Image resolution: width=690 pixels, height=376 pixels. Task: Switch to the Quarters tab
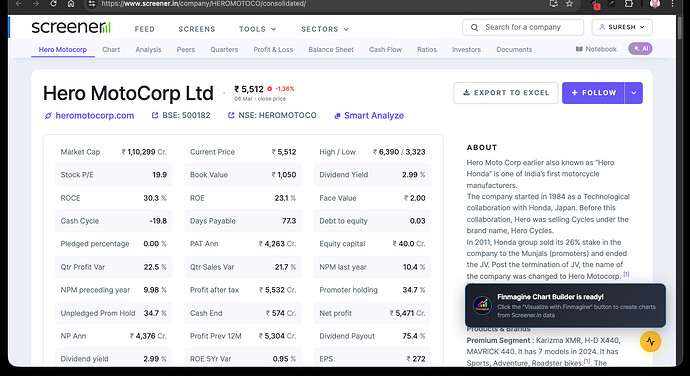tap(224, 49)
